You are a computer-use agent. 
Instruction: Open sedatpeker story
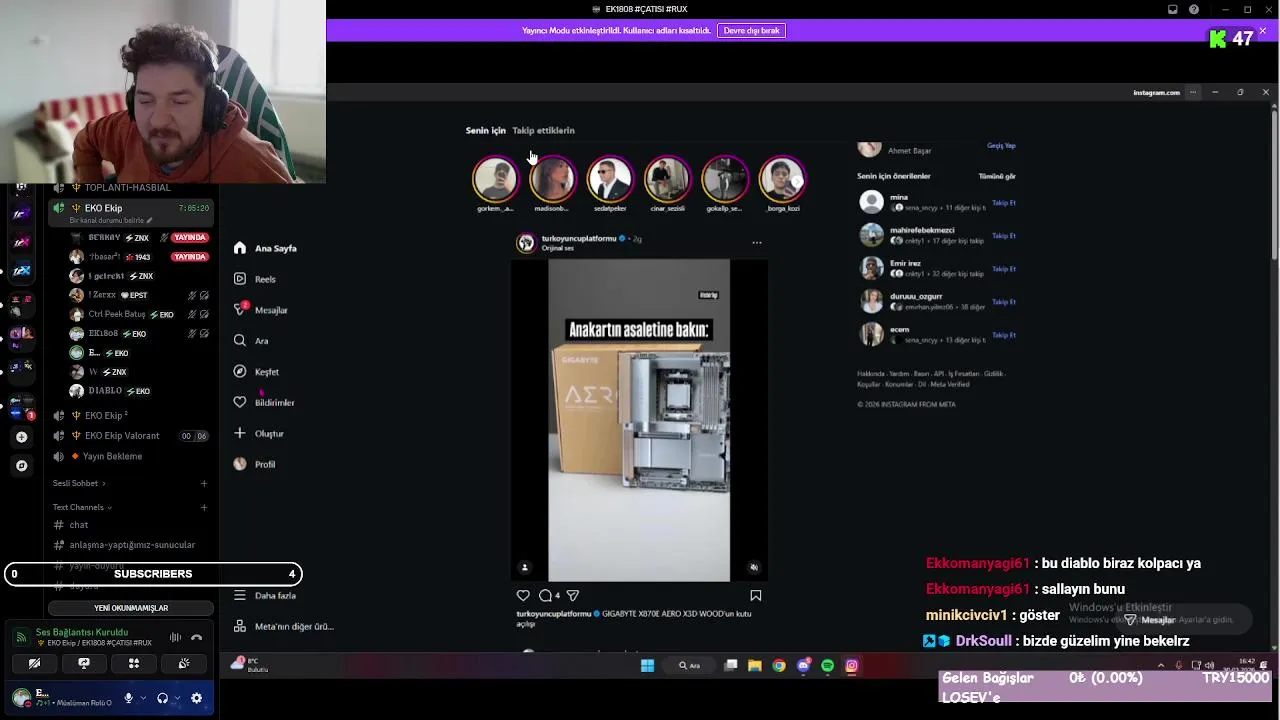pyautogui.click(x=610, y=180)
